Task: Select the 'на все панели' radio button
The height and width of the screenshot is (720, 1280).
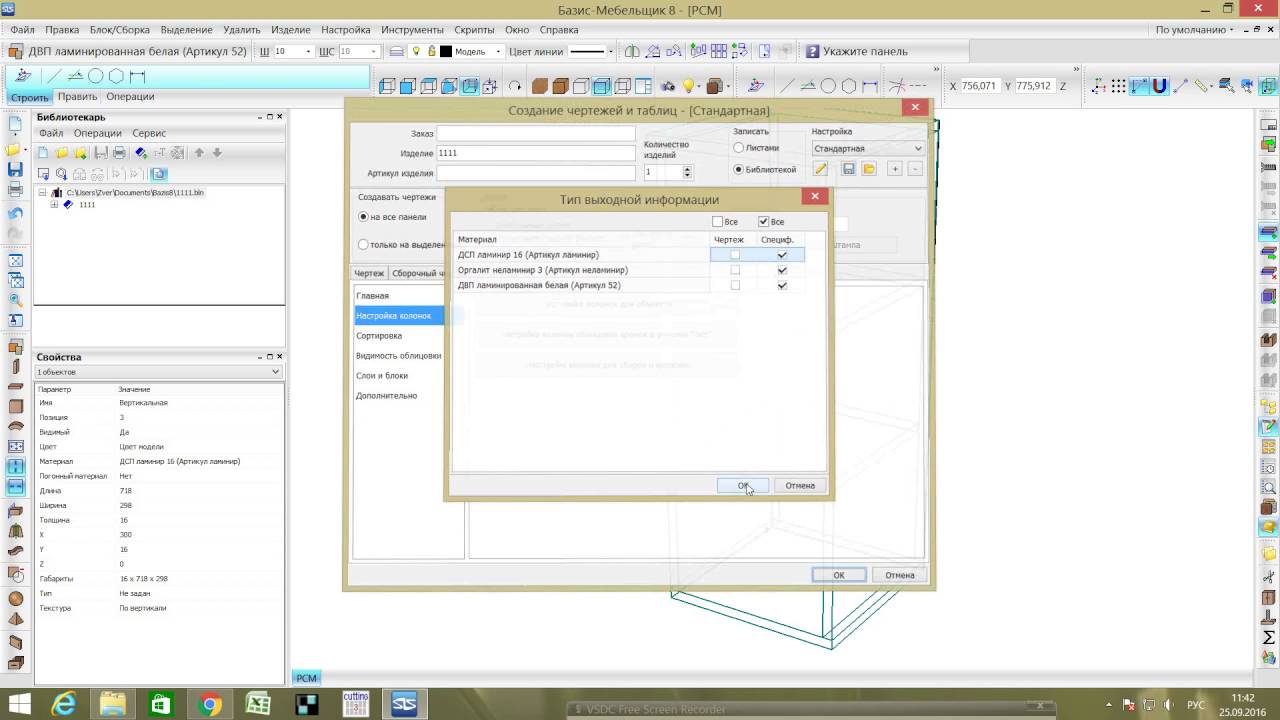Action: [363, 217]
